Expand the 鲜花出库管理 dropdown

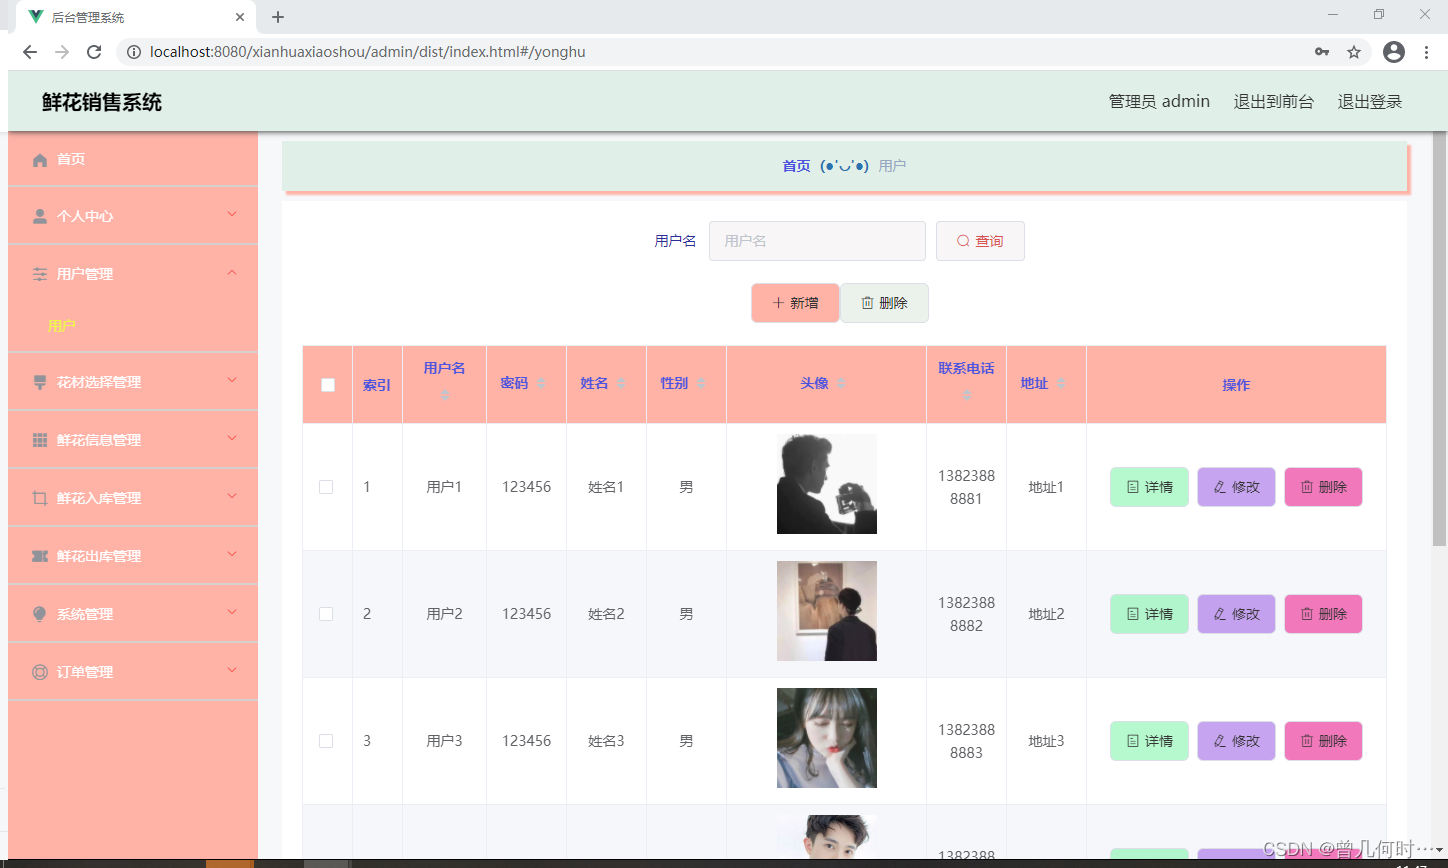click(232, 555)
